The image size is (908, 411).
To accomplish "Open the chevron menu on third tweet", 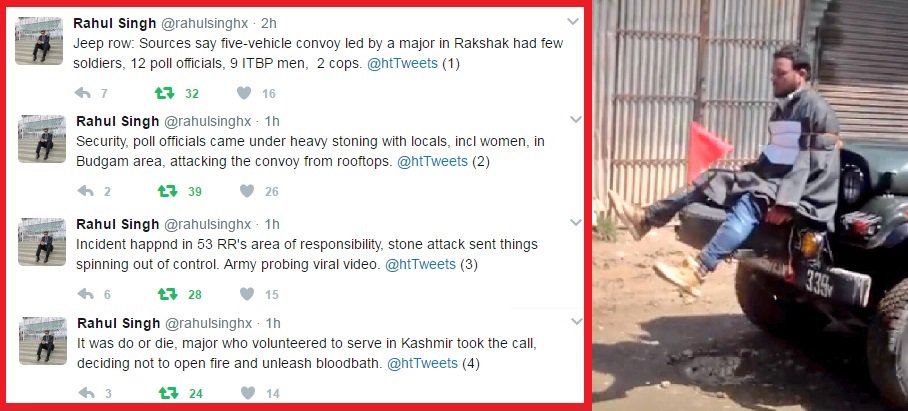I will tap(576, 222).
